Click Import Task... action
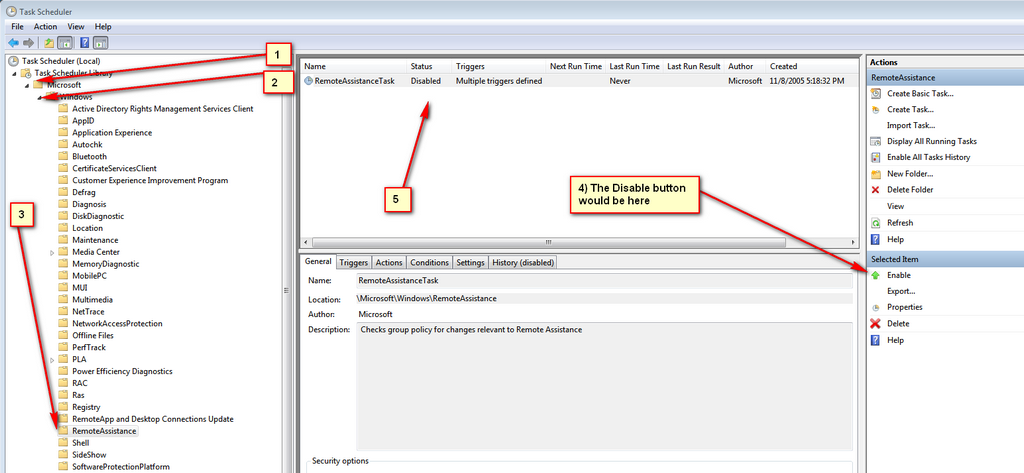 click(x=910, y=125)
